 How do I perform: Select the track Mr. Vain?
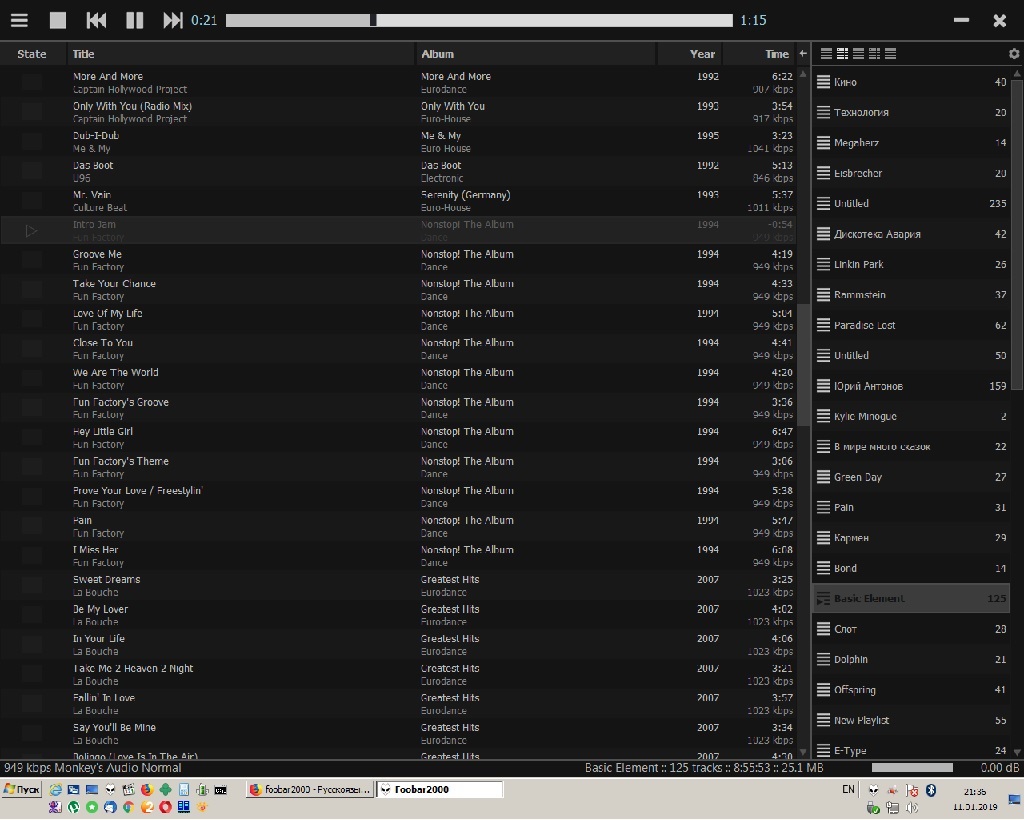click(398, 201)
